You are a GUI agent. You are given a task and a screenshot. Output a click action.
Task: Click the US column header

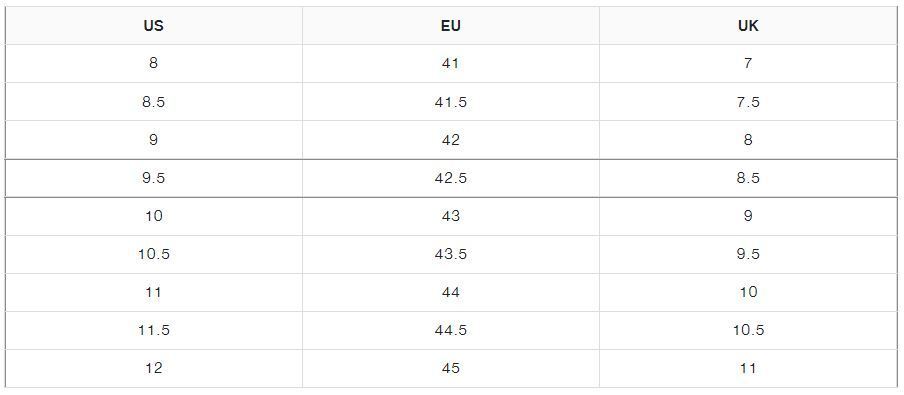pyautogui.click(x=153, y=26)
